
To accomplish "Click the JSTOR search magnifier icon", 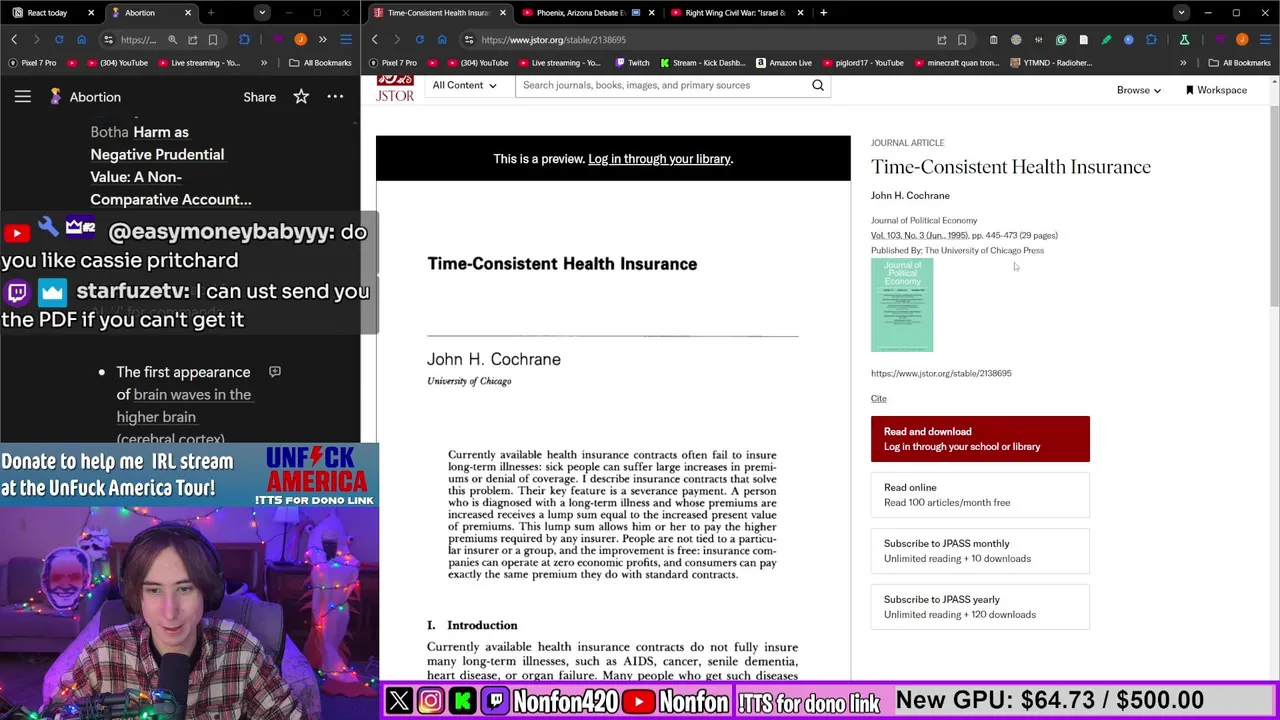I will tap(818, 86).
